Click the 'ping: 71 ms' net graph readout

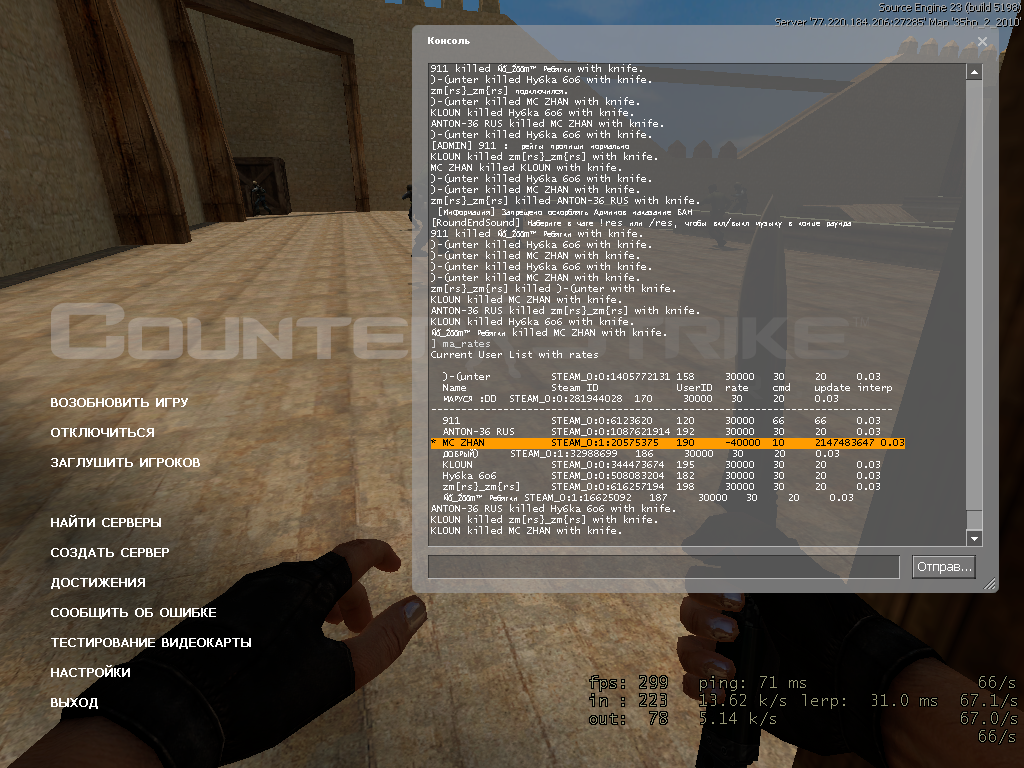click(x=752, y=683)
